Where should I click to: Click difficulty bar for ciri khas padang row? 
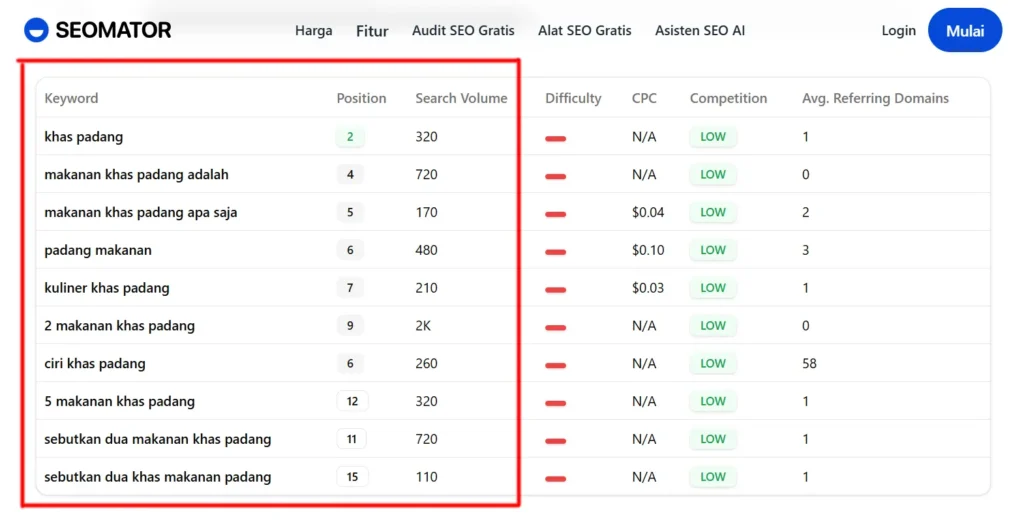555,366
